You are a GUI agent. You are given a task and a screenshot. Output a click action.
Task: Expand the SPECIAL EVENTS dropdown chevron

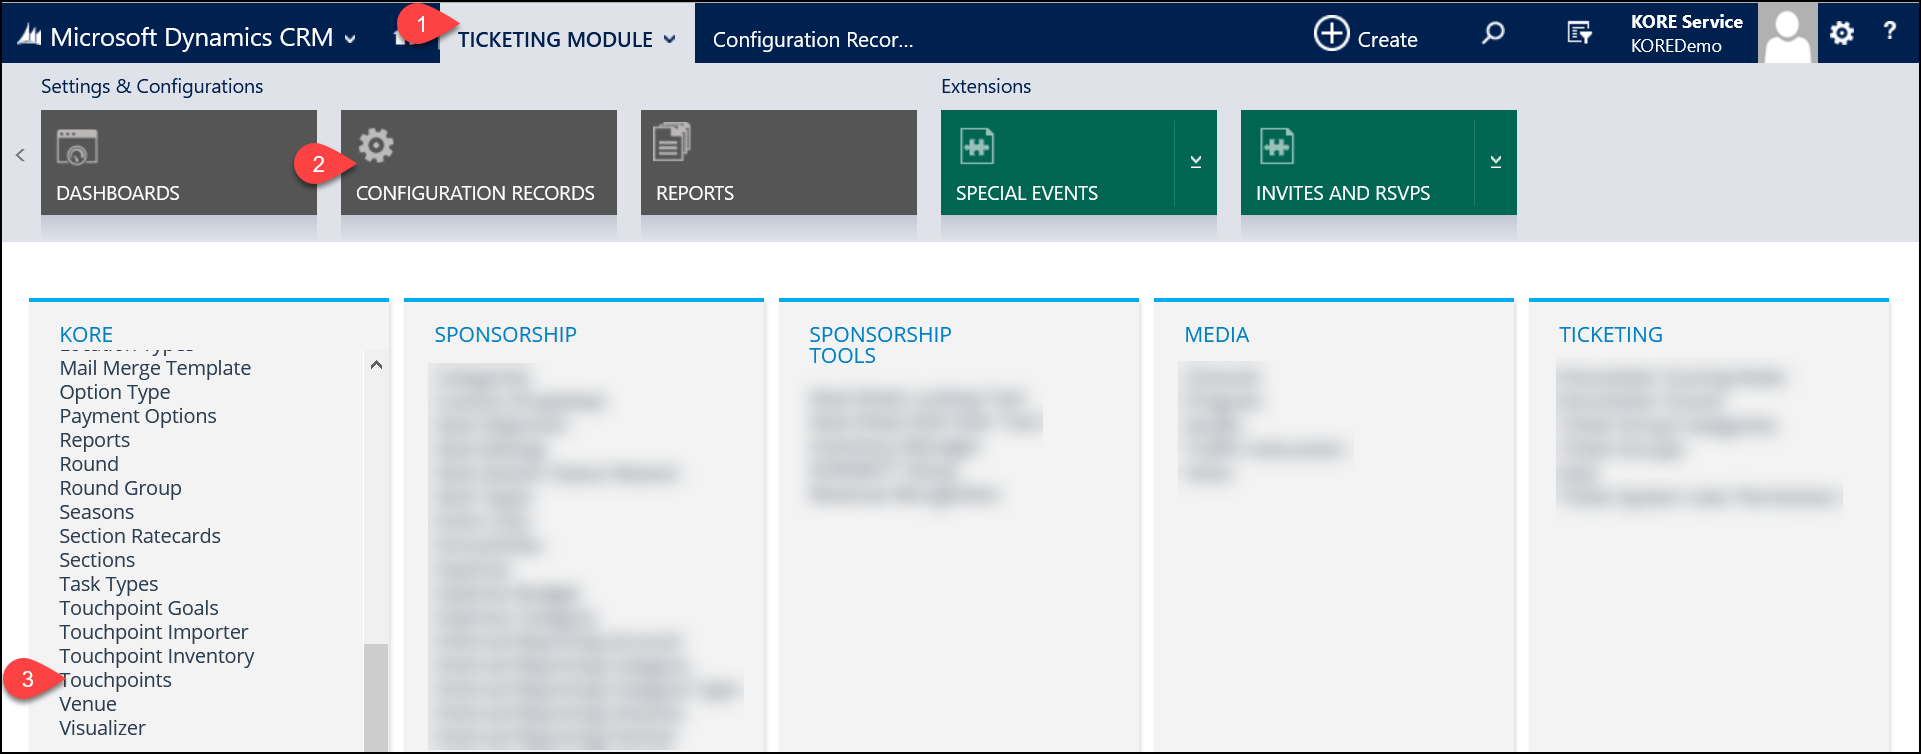pos(1195,161)
